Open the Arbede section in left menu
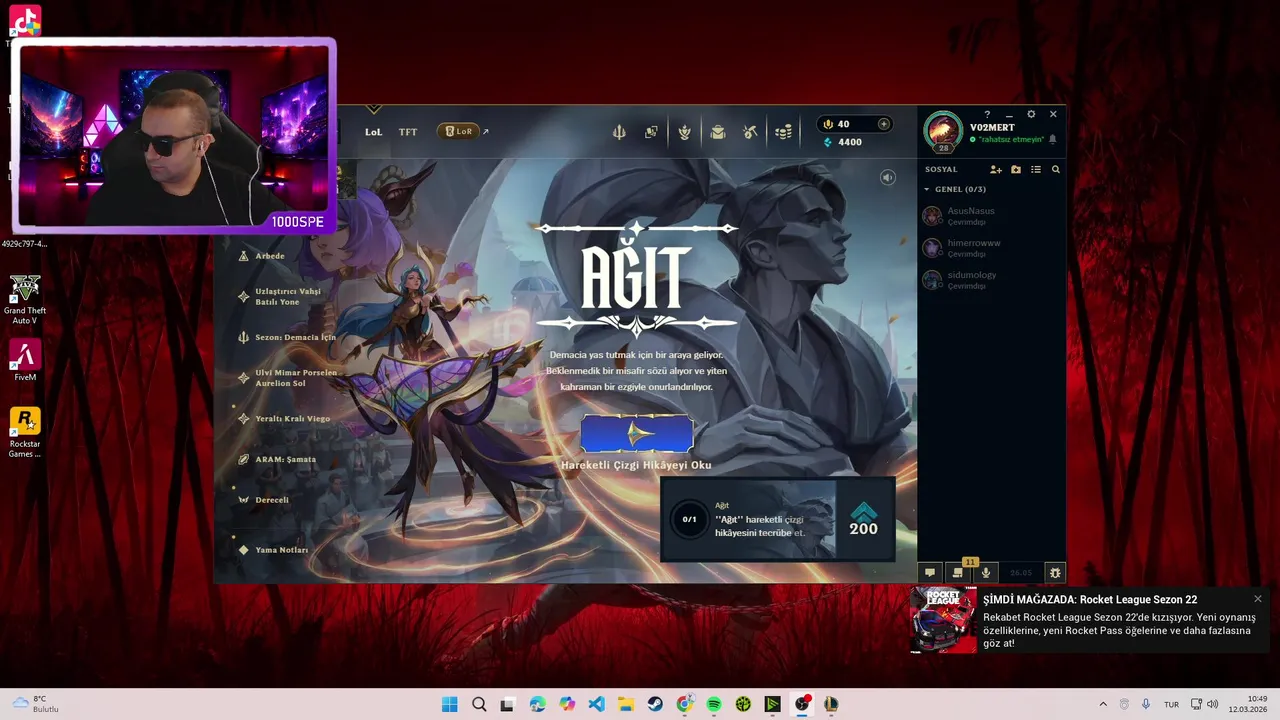1280x720 pixels. [270, 256]
